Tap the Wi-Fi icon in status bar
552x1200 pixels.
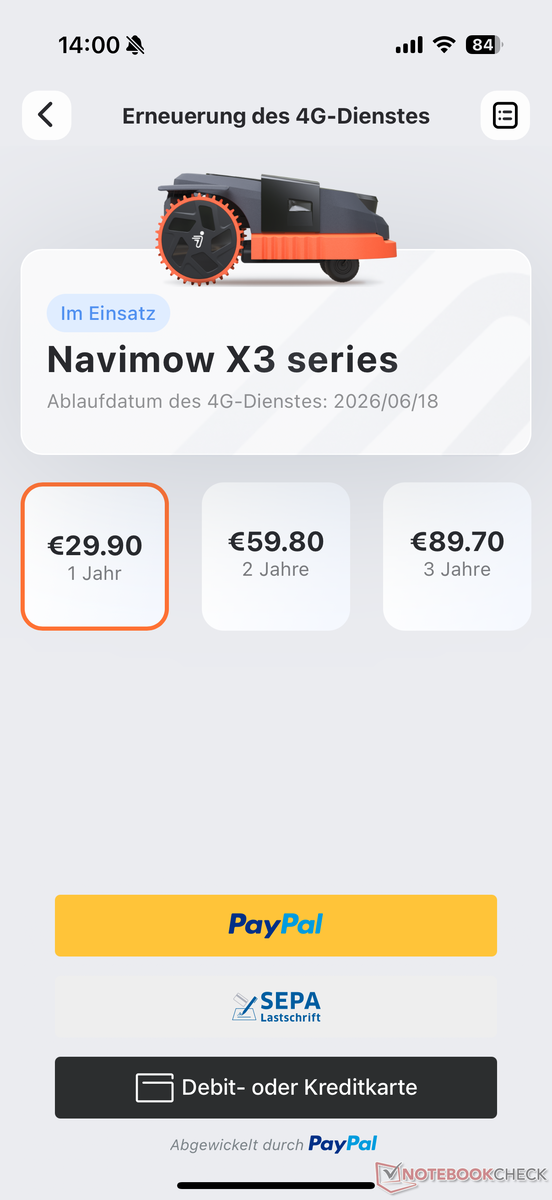coord(443,45)
